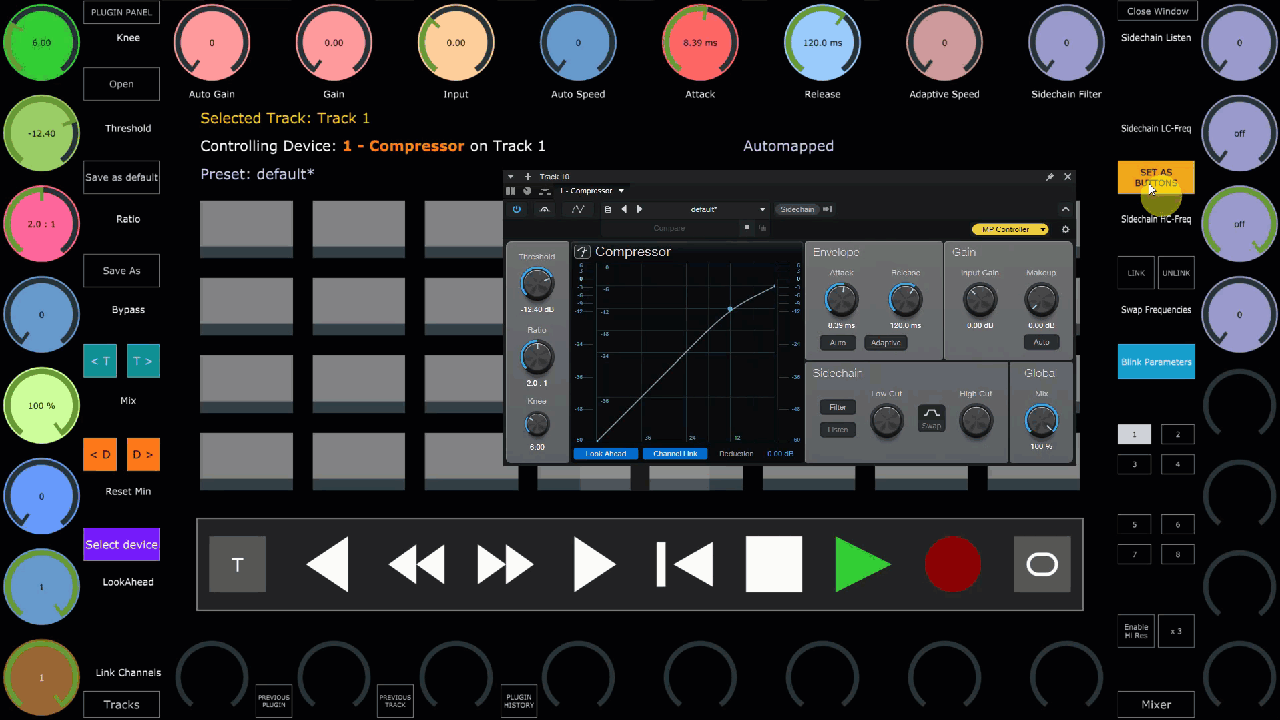1280x720 pixels.
Task: Start playback with the green play arrow
Action: point(862,565)
